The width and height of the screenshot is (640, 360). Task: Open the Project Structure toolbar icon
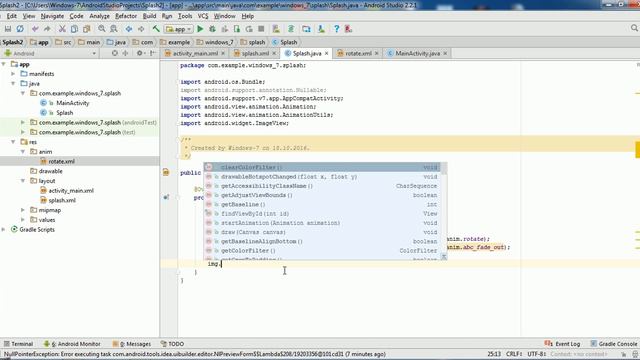(x=306, y=29)
